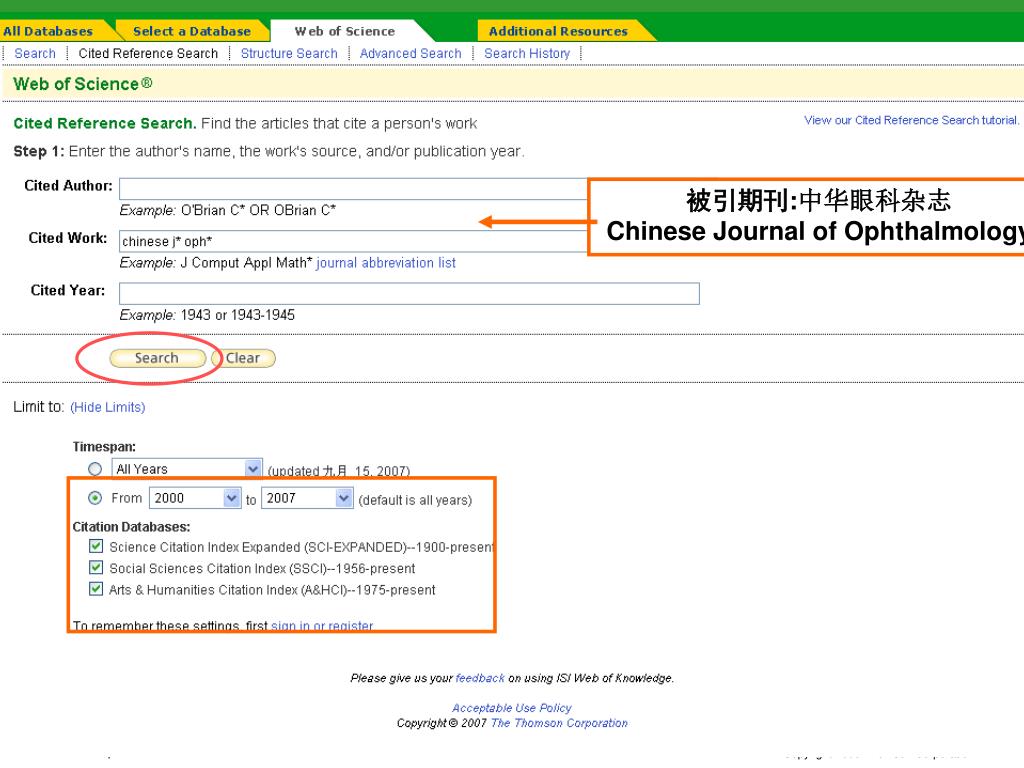1024x768 pixels.
Task: Select the All Years radio button
Action: pyautogui.click(x=95, y=469)
